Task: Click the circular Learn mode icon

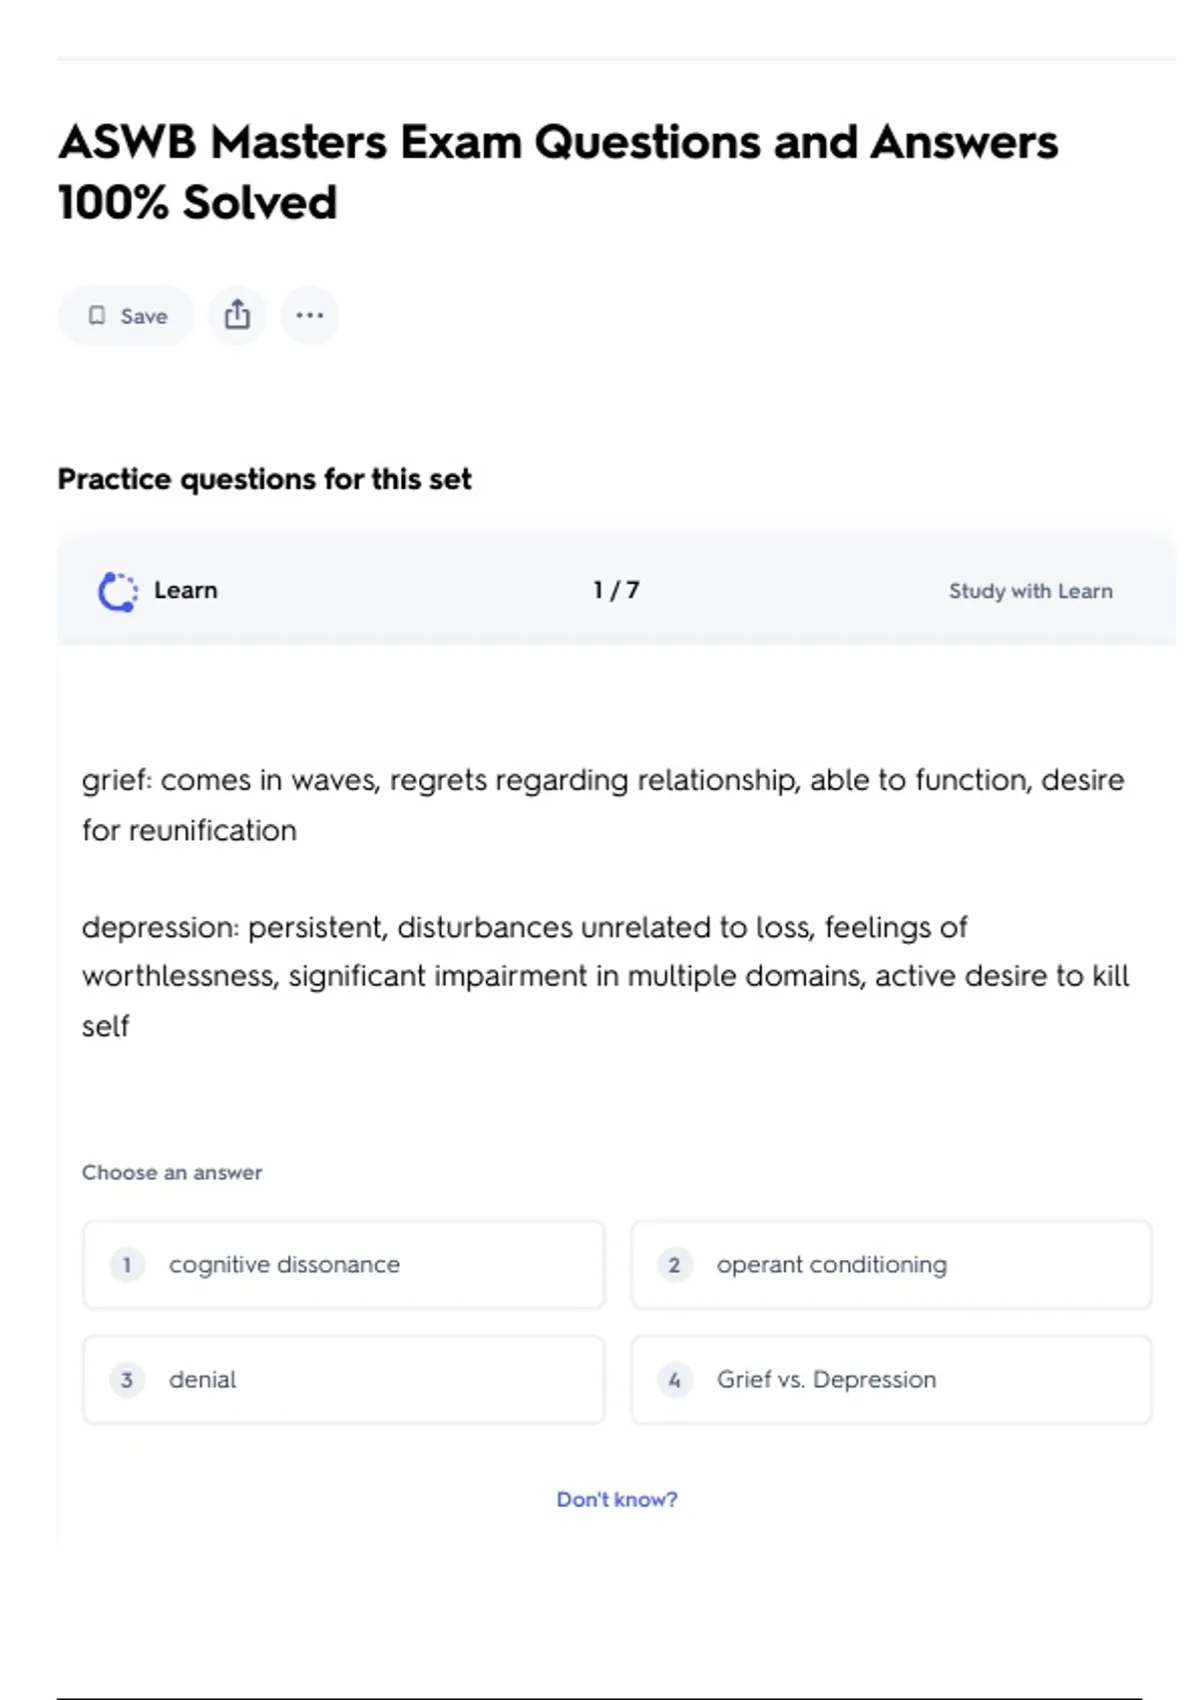Action: (x=117, y=591)
